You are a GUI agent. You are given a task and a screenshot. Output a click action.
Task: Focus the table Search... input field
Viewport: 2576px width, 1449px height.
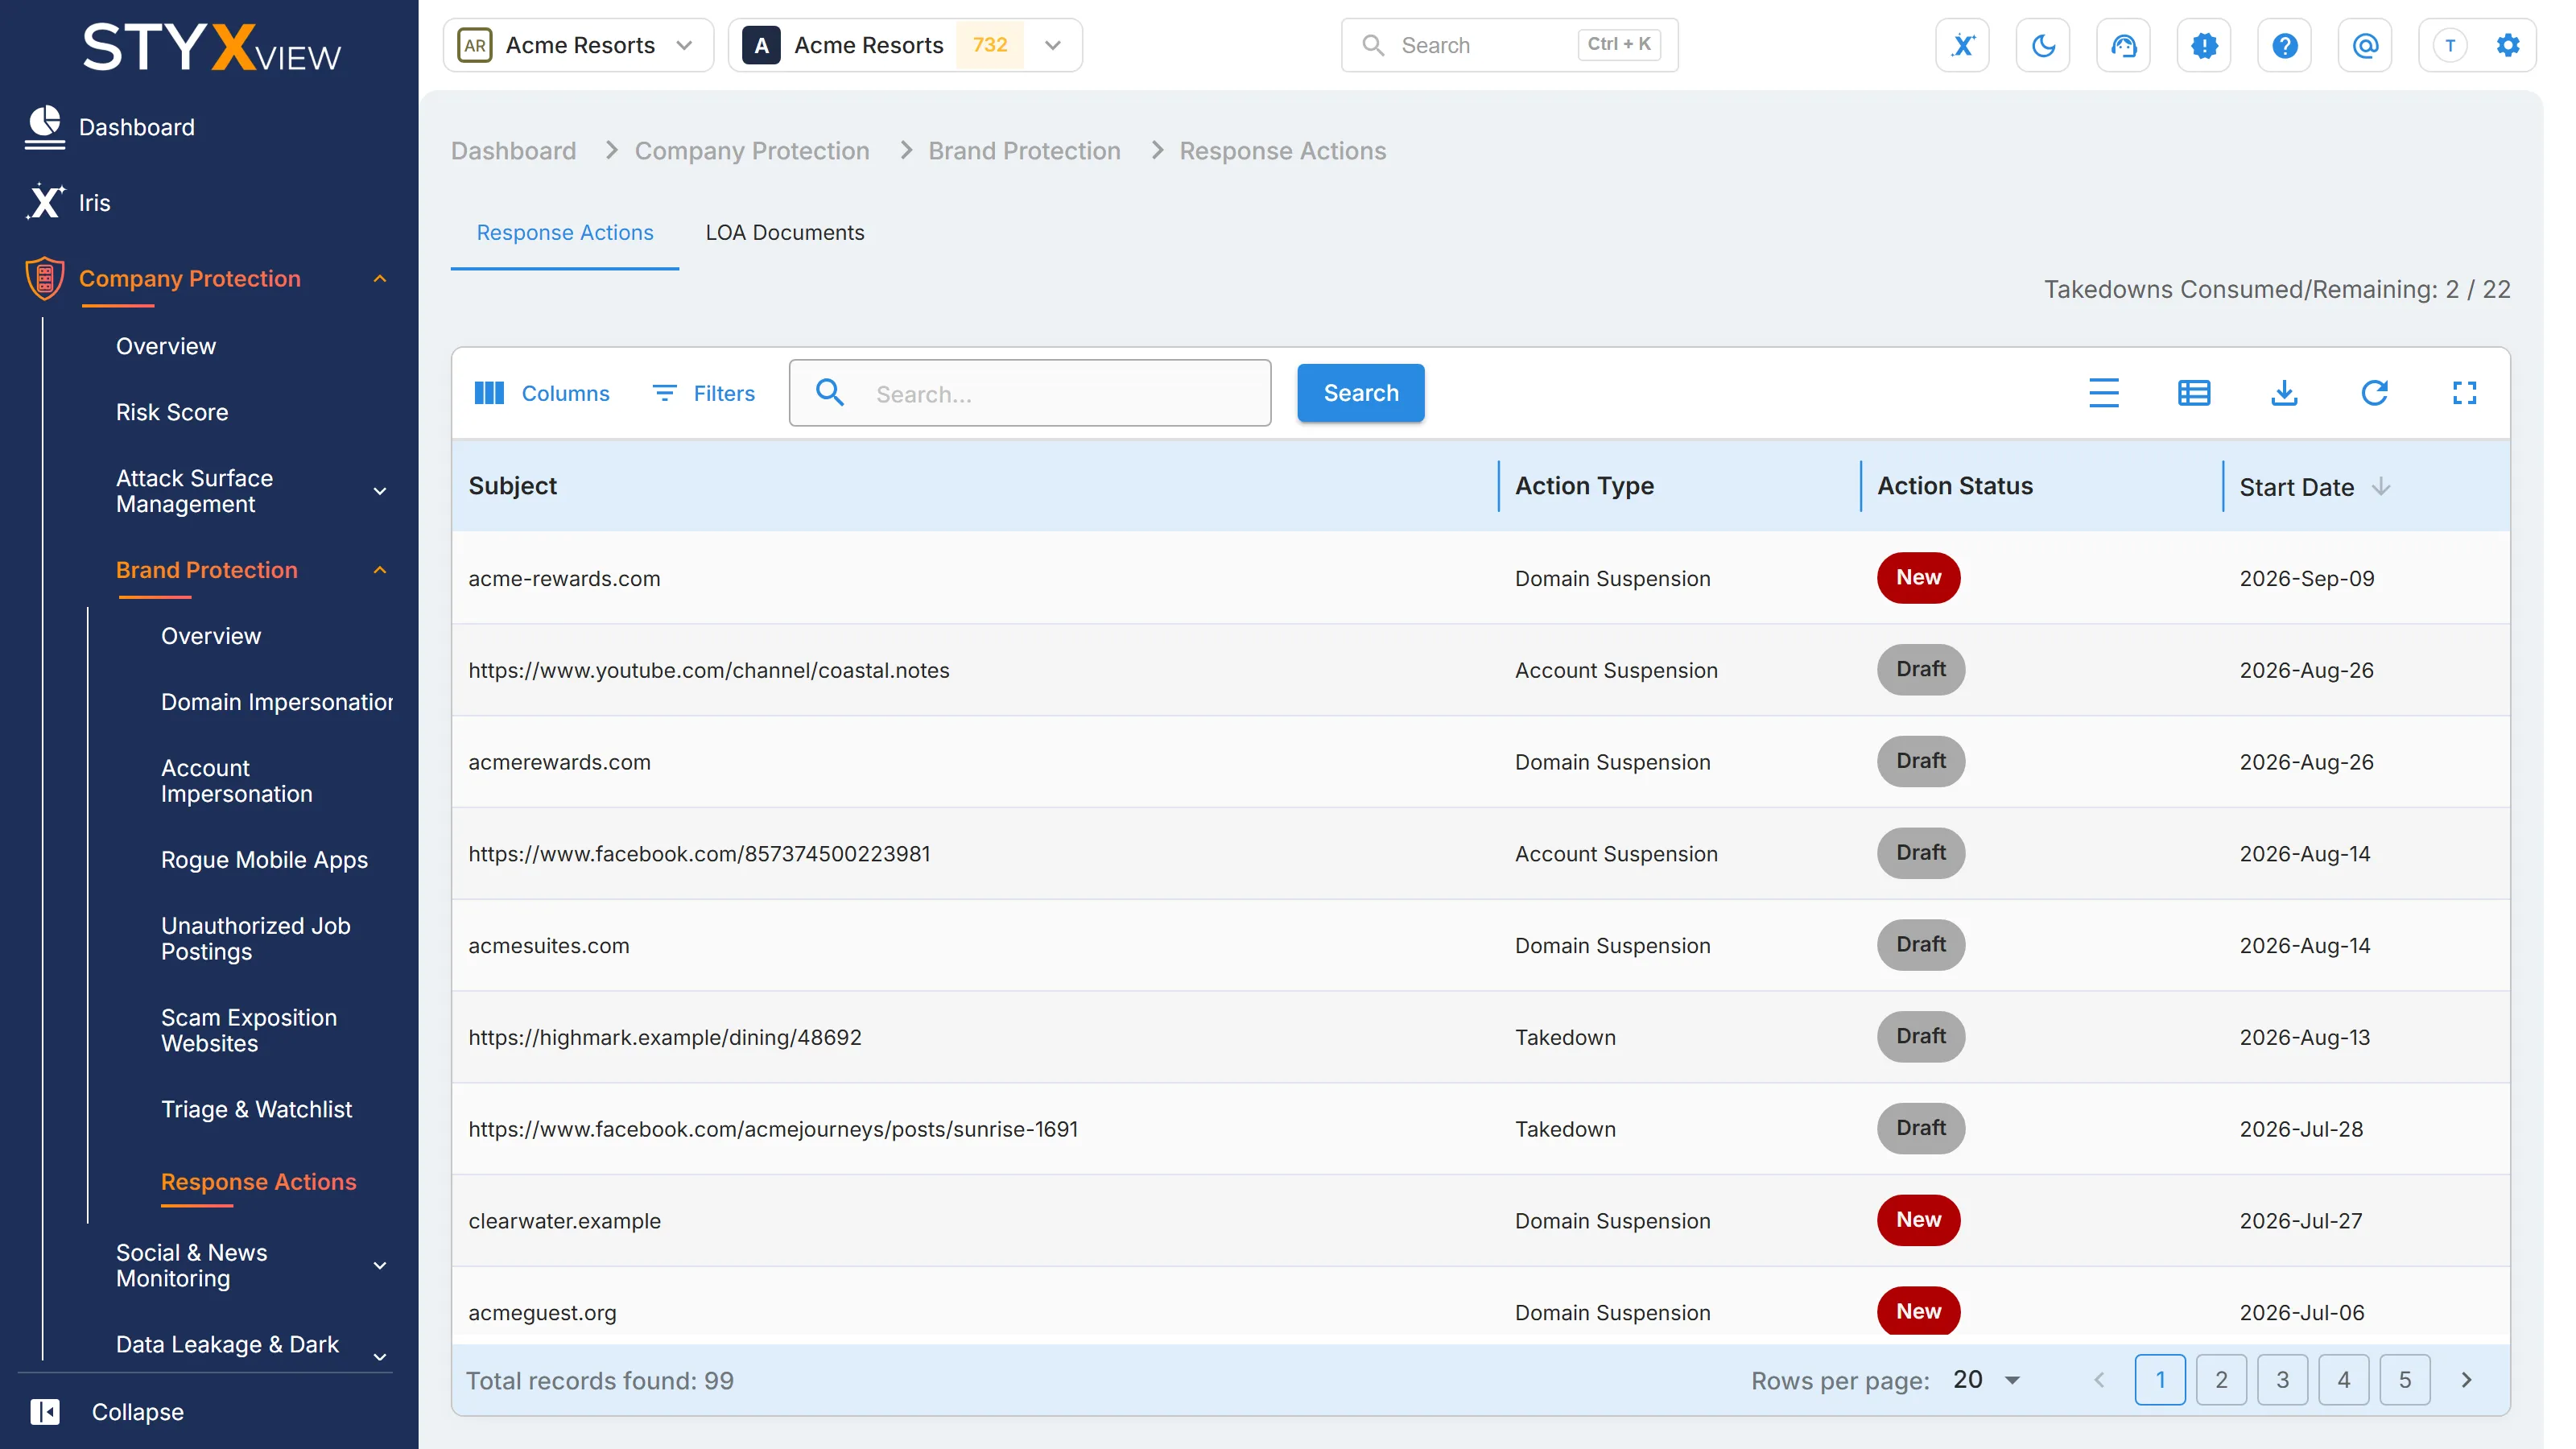click(x=1030, y=393)
